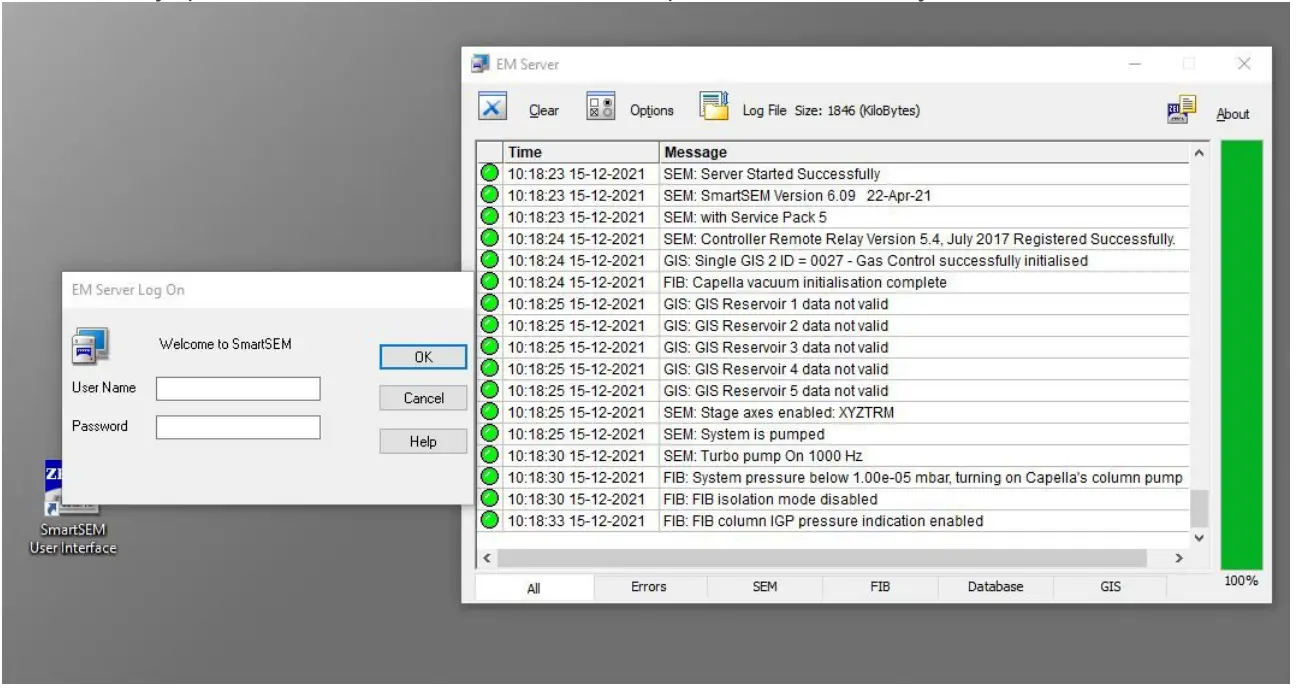Click green status icon for Controller Remote Relay row

[x=489, y=239]
